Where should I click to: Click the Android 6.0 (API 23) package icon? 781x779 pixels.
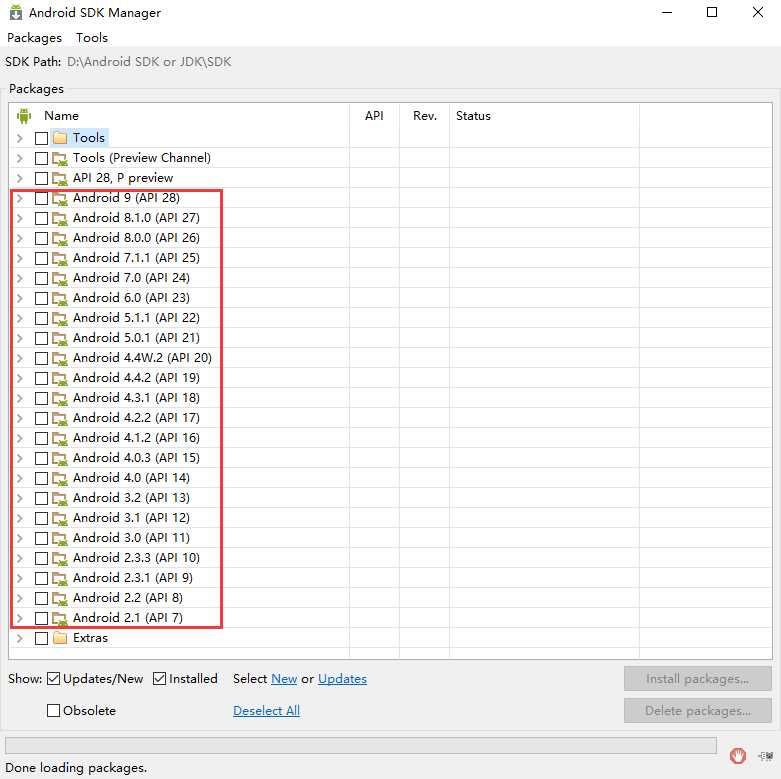[60, 298]
